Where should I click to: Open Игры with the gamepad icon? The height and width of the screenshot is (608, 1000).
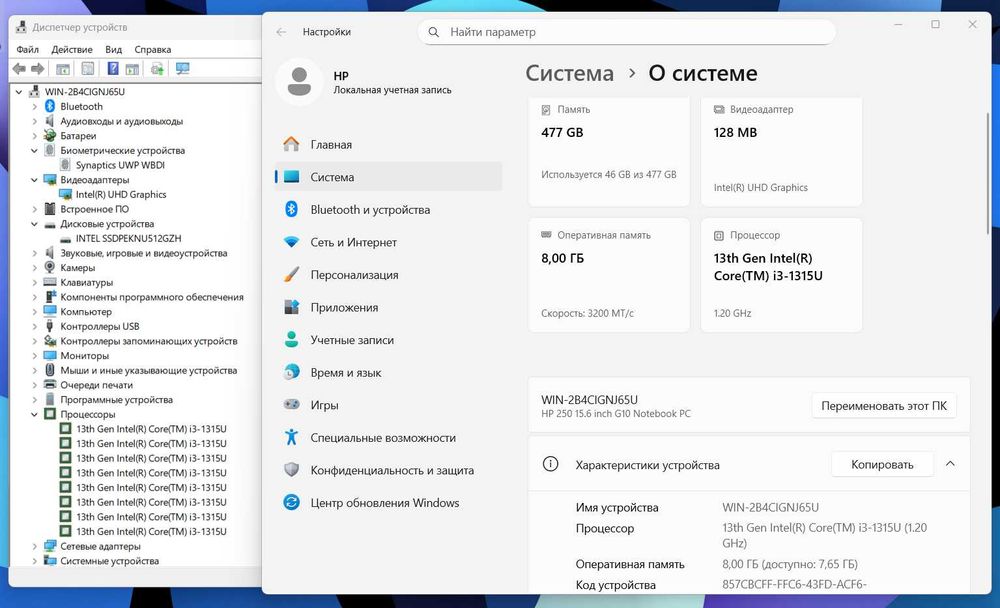click(x=388, y=405)
